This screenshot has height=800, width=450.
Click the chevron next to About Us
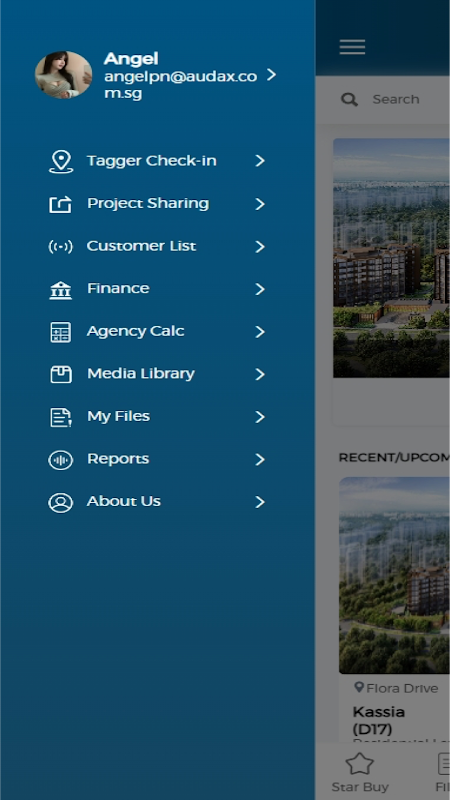click(x=260, y=503)
